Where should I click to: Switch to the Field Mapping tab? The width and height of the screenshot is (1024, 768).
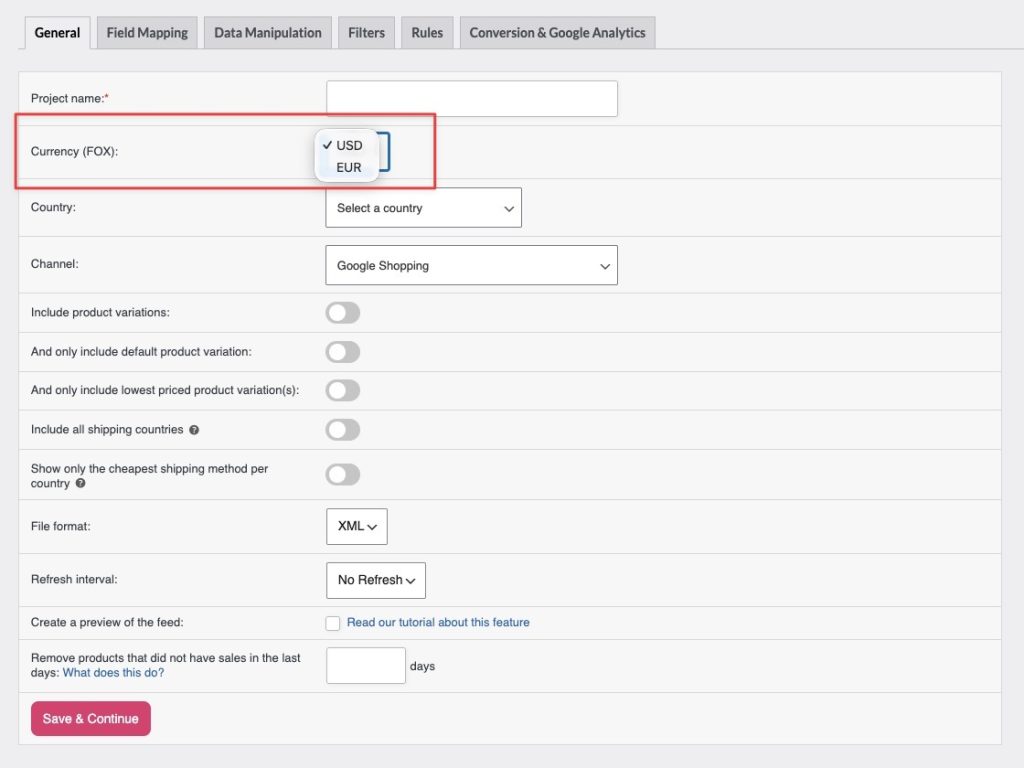[147, 33]
